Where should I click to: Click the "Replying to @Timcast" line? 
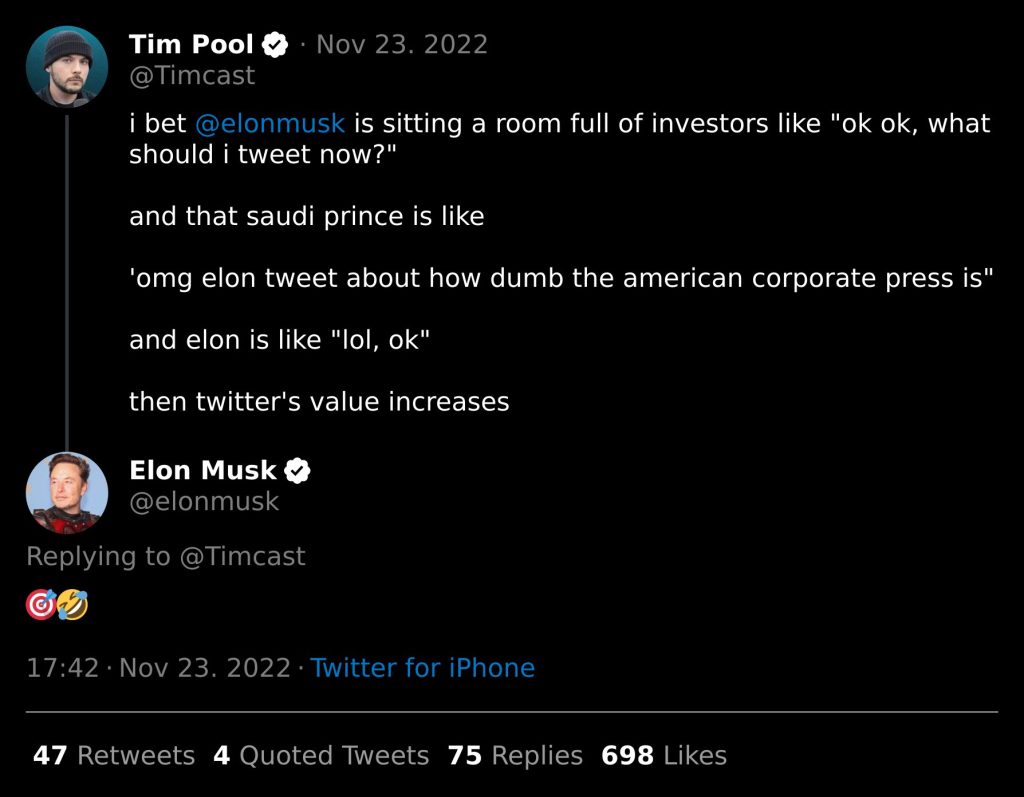click(166, 556)
